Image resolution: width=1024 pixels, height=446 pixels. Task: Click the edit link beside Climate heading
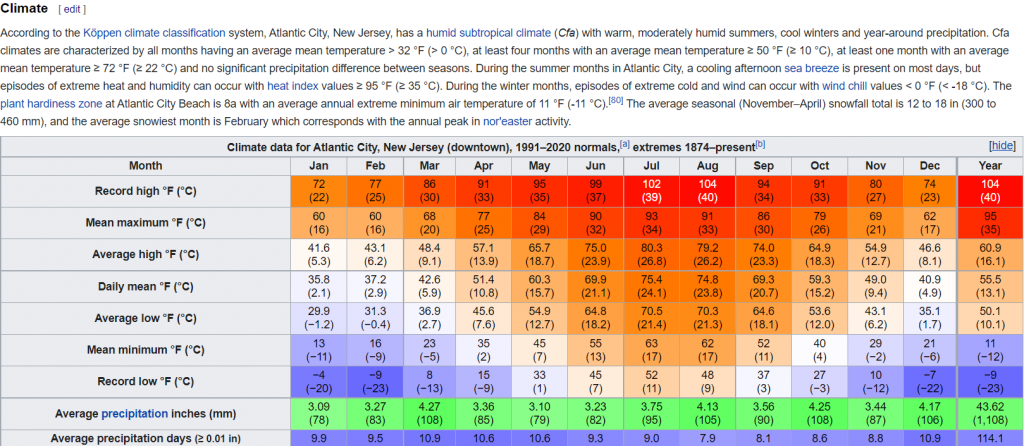point(73,9)
